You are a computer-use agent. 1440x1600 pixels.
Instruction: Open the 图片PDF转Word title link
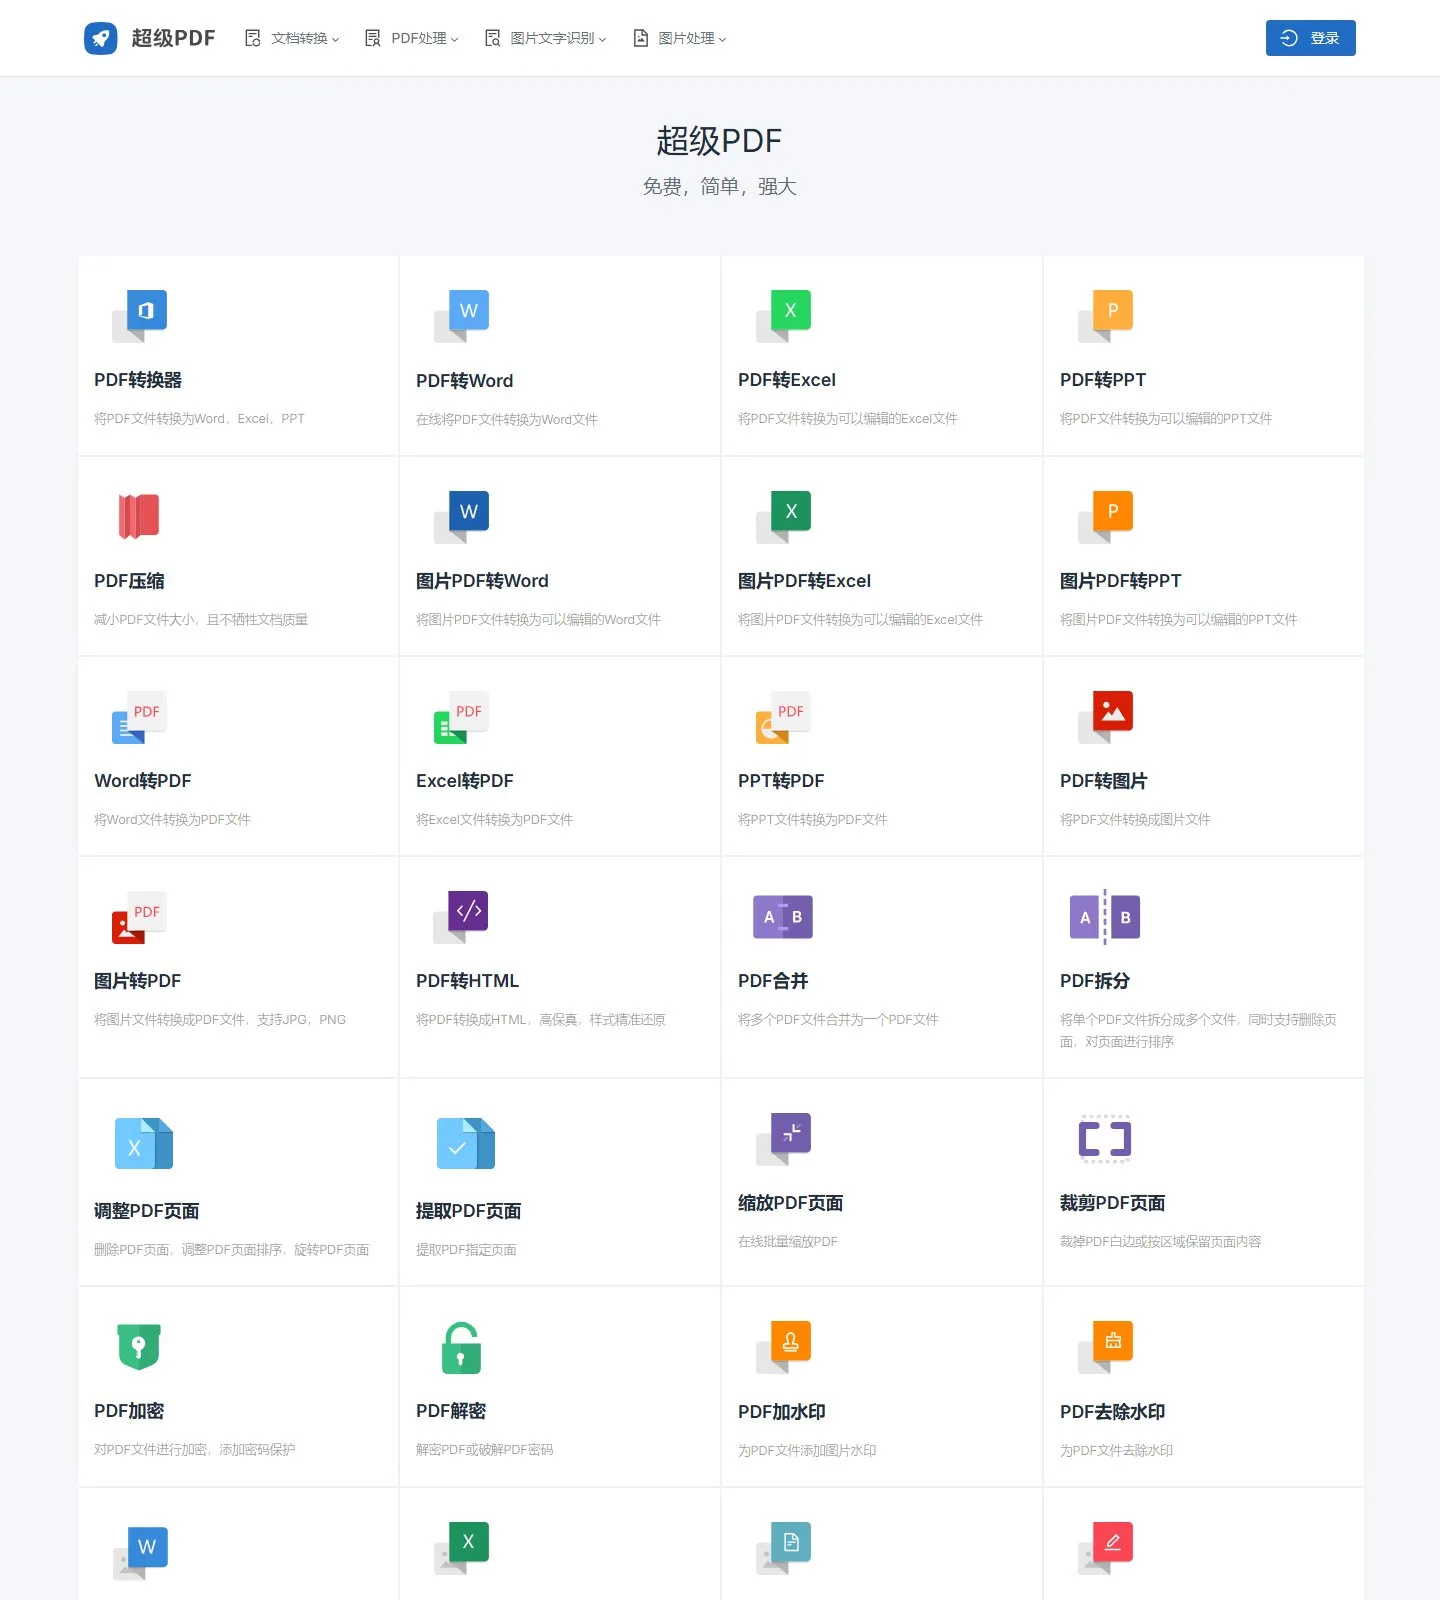(482, 581)
